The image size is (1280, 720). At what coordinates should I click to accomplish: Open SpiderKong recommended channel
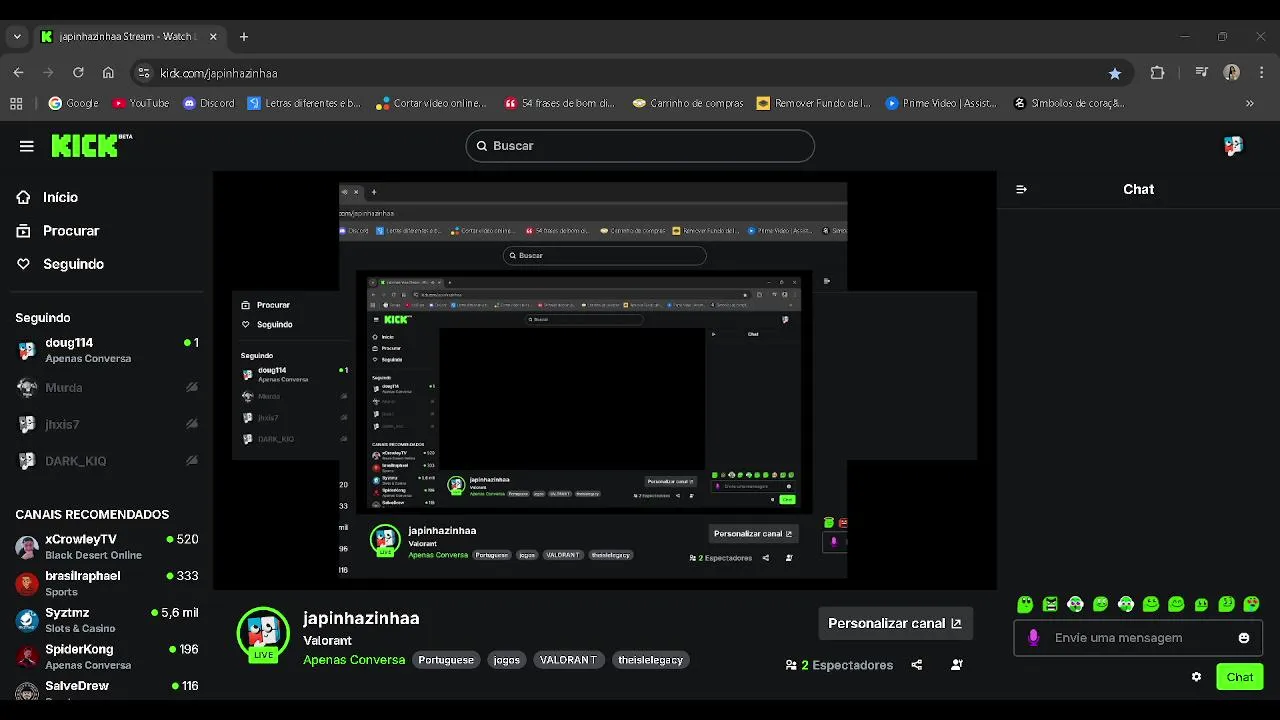point(107,657)
